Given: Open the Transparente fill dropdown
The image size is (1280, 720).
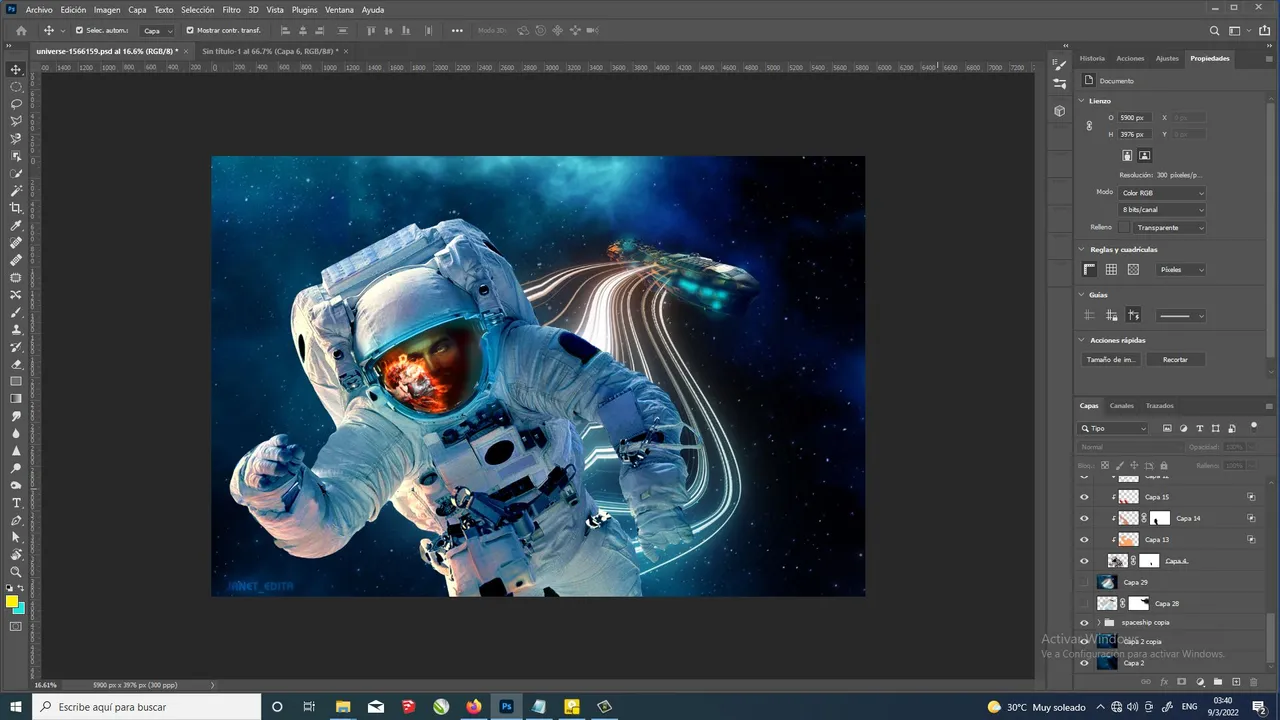Looking at the screenshot, I should point(1170,228).
